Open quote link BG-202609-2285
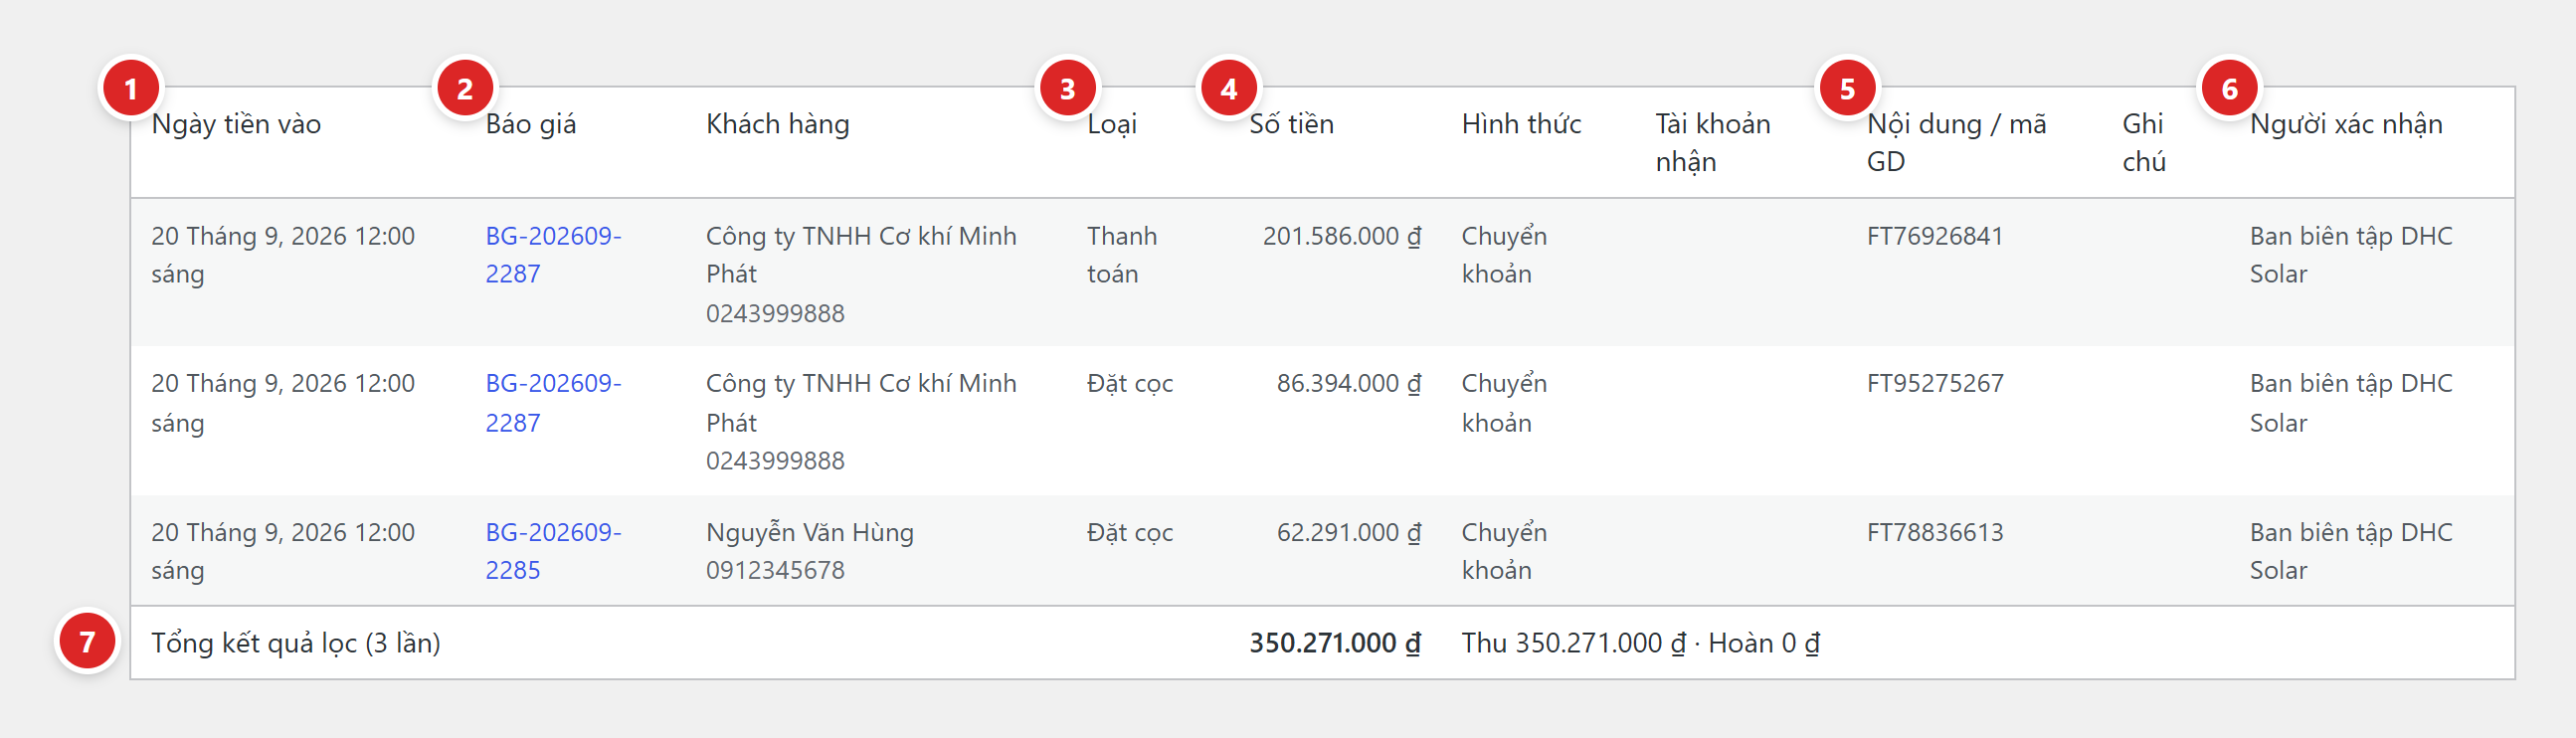This screenshot has height=738, width=2576. point(553,551)
